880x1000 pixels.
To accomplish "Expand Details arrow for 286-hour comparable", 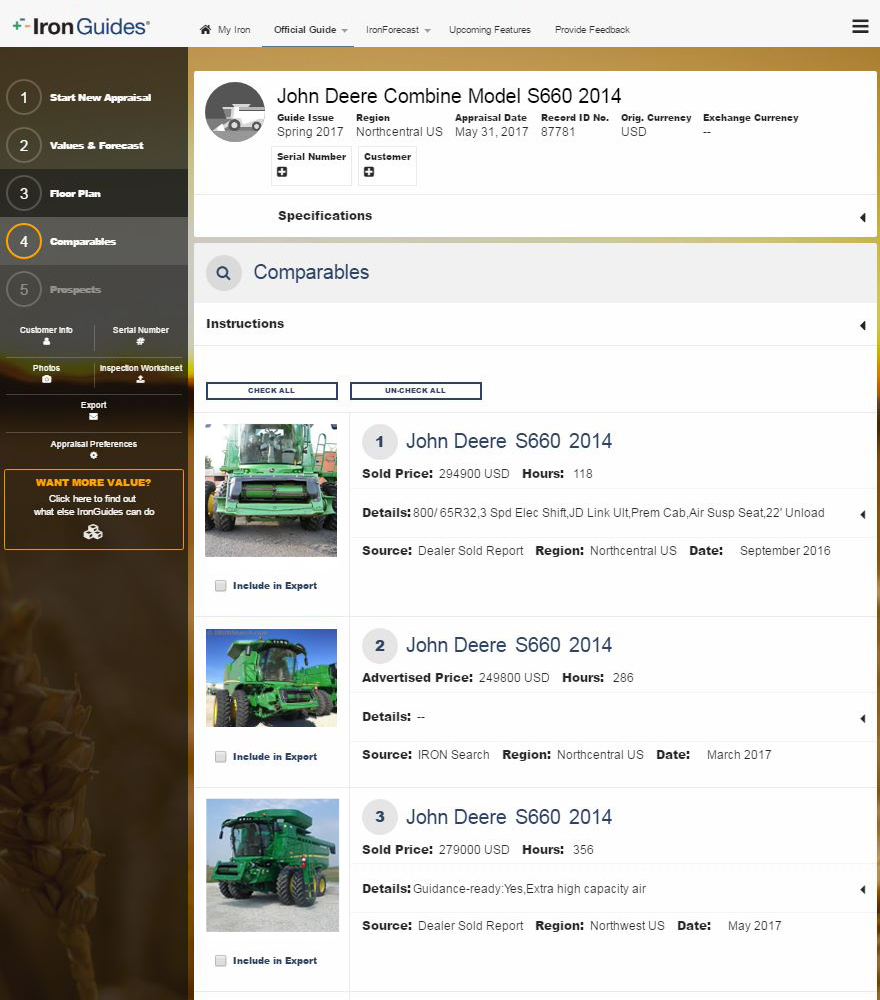I will point(863,718).
